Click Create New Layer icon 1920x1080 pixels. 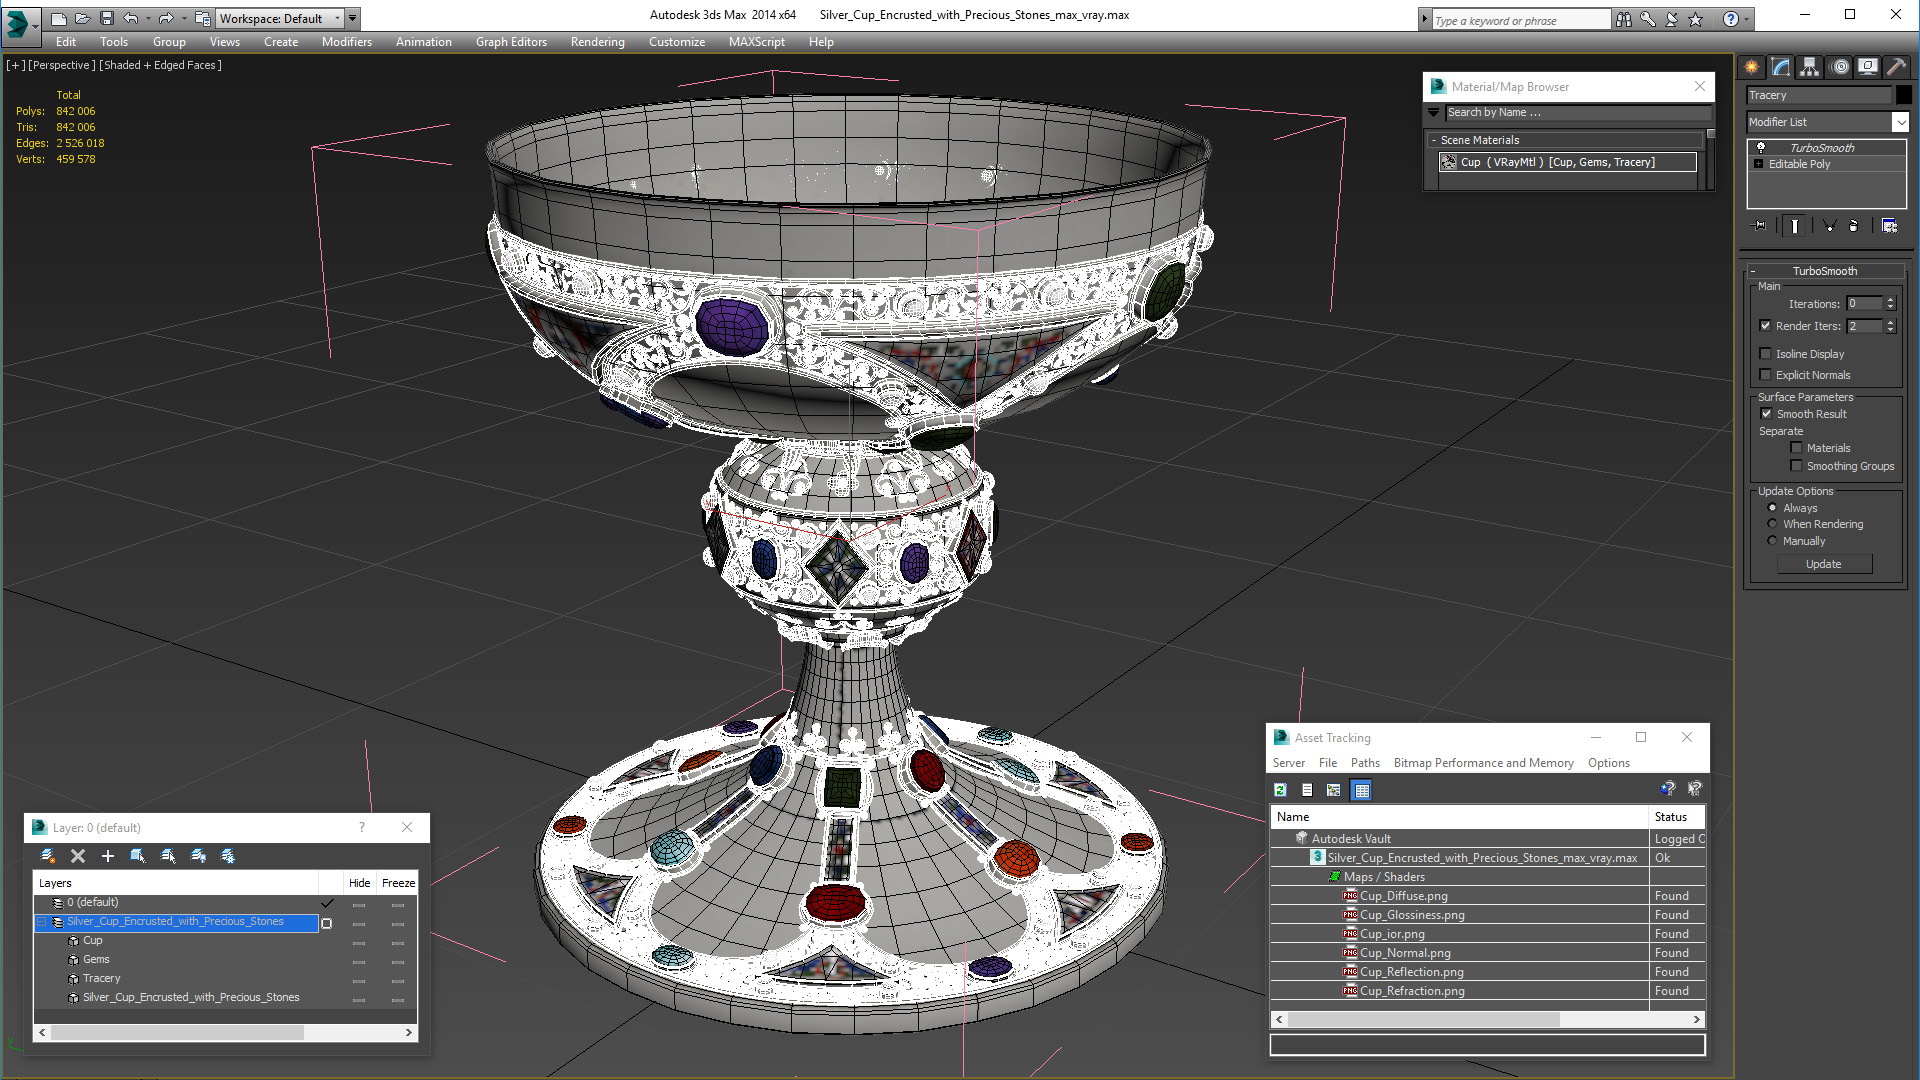coord(47,856)
